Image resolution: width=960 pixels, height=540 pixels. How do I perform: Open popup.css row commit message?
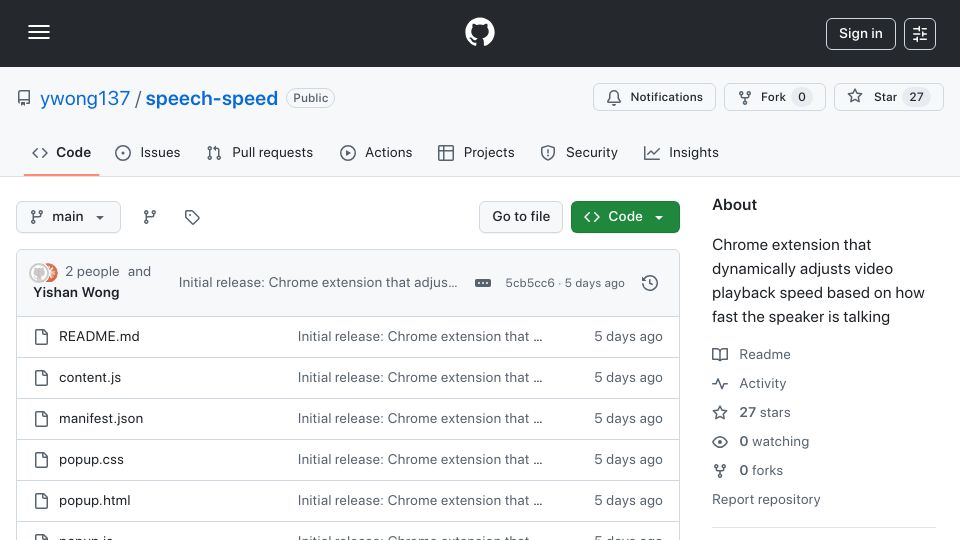[420, 459]
